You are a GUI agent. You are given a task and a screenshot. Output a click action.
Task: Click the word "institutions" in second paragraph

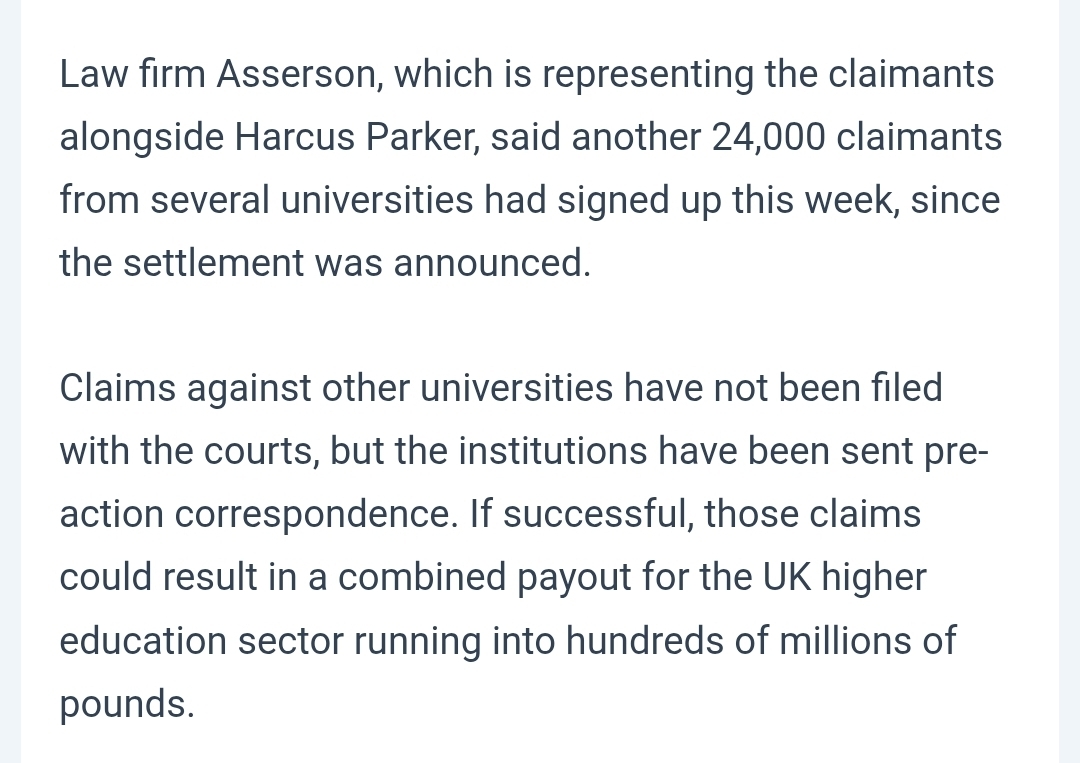(x=553, y=451)
